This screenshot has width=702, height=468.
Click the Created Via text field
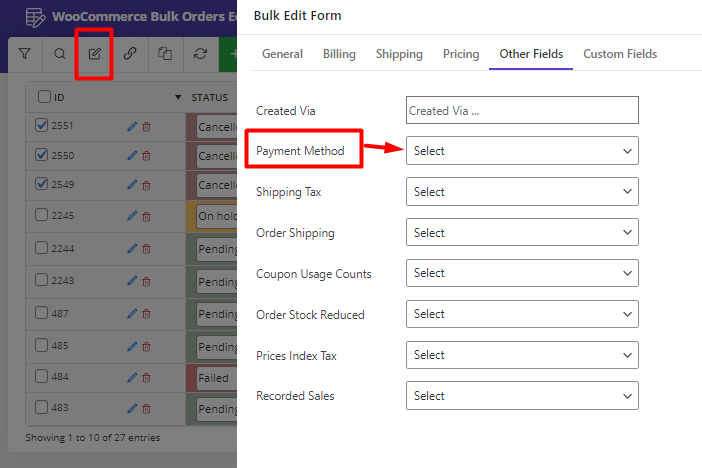[x=522, y=110]
